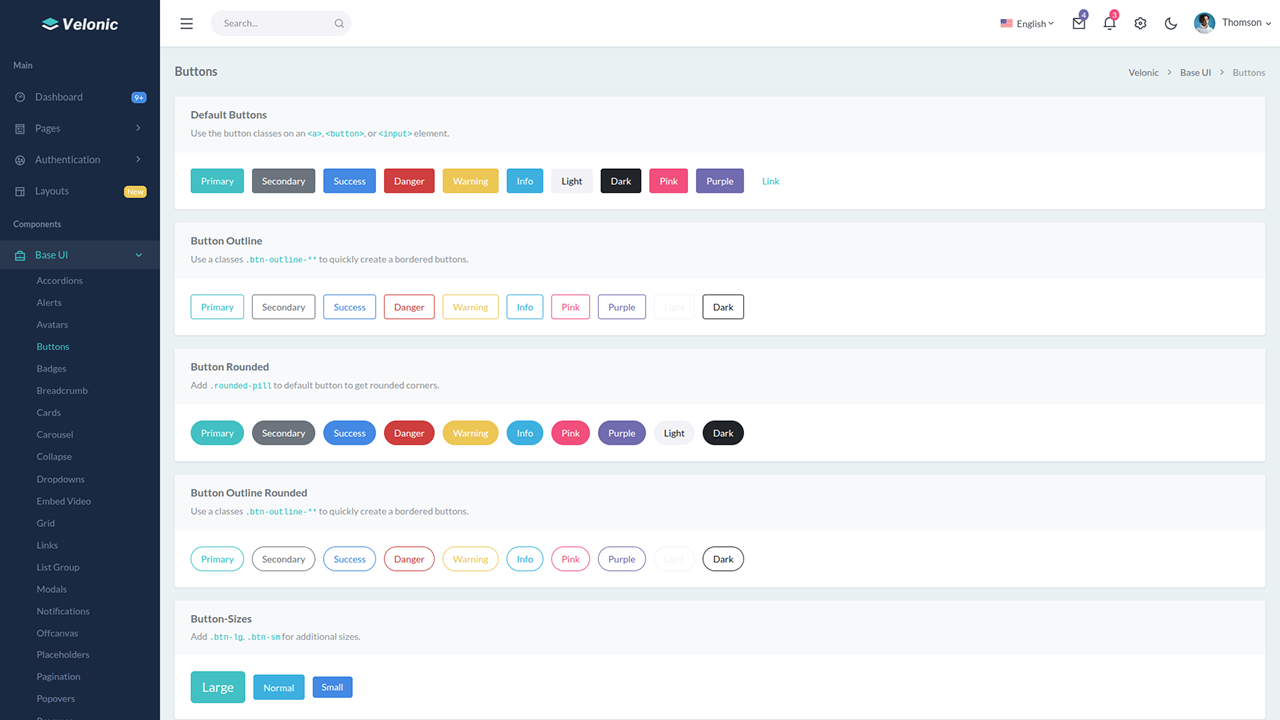Open the Dropdowns menu item in sidebar
The height and width of the screenshot is (720, 1280).
pyautogui.click(x=60, y=478)
